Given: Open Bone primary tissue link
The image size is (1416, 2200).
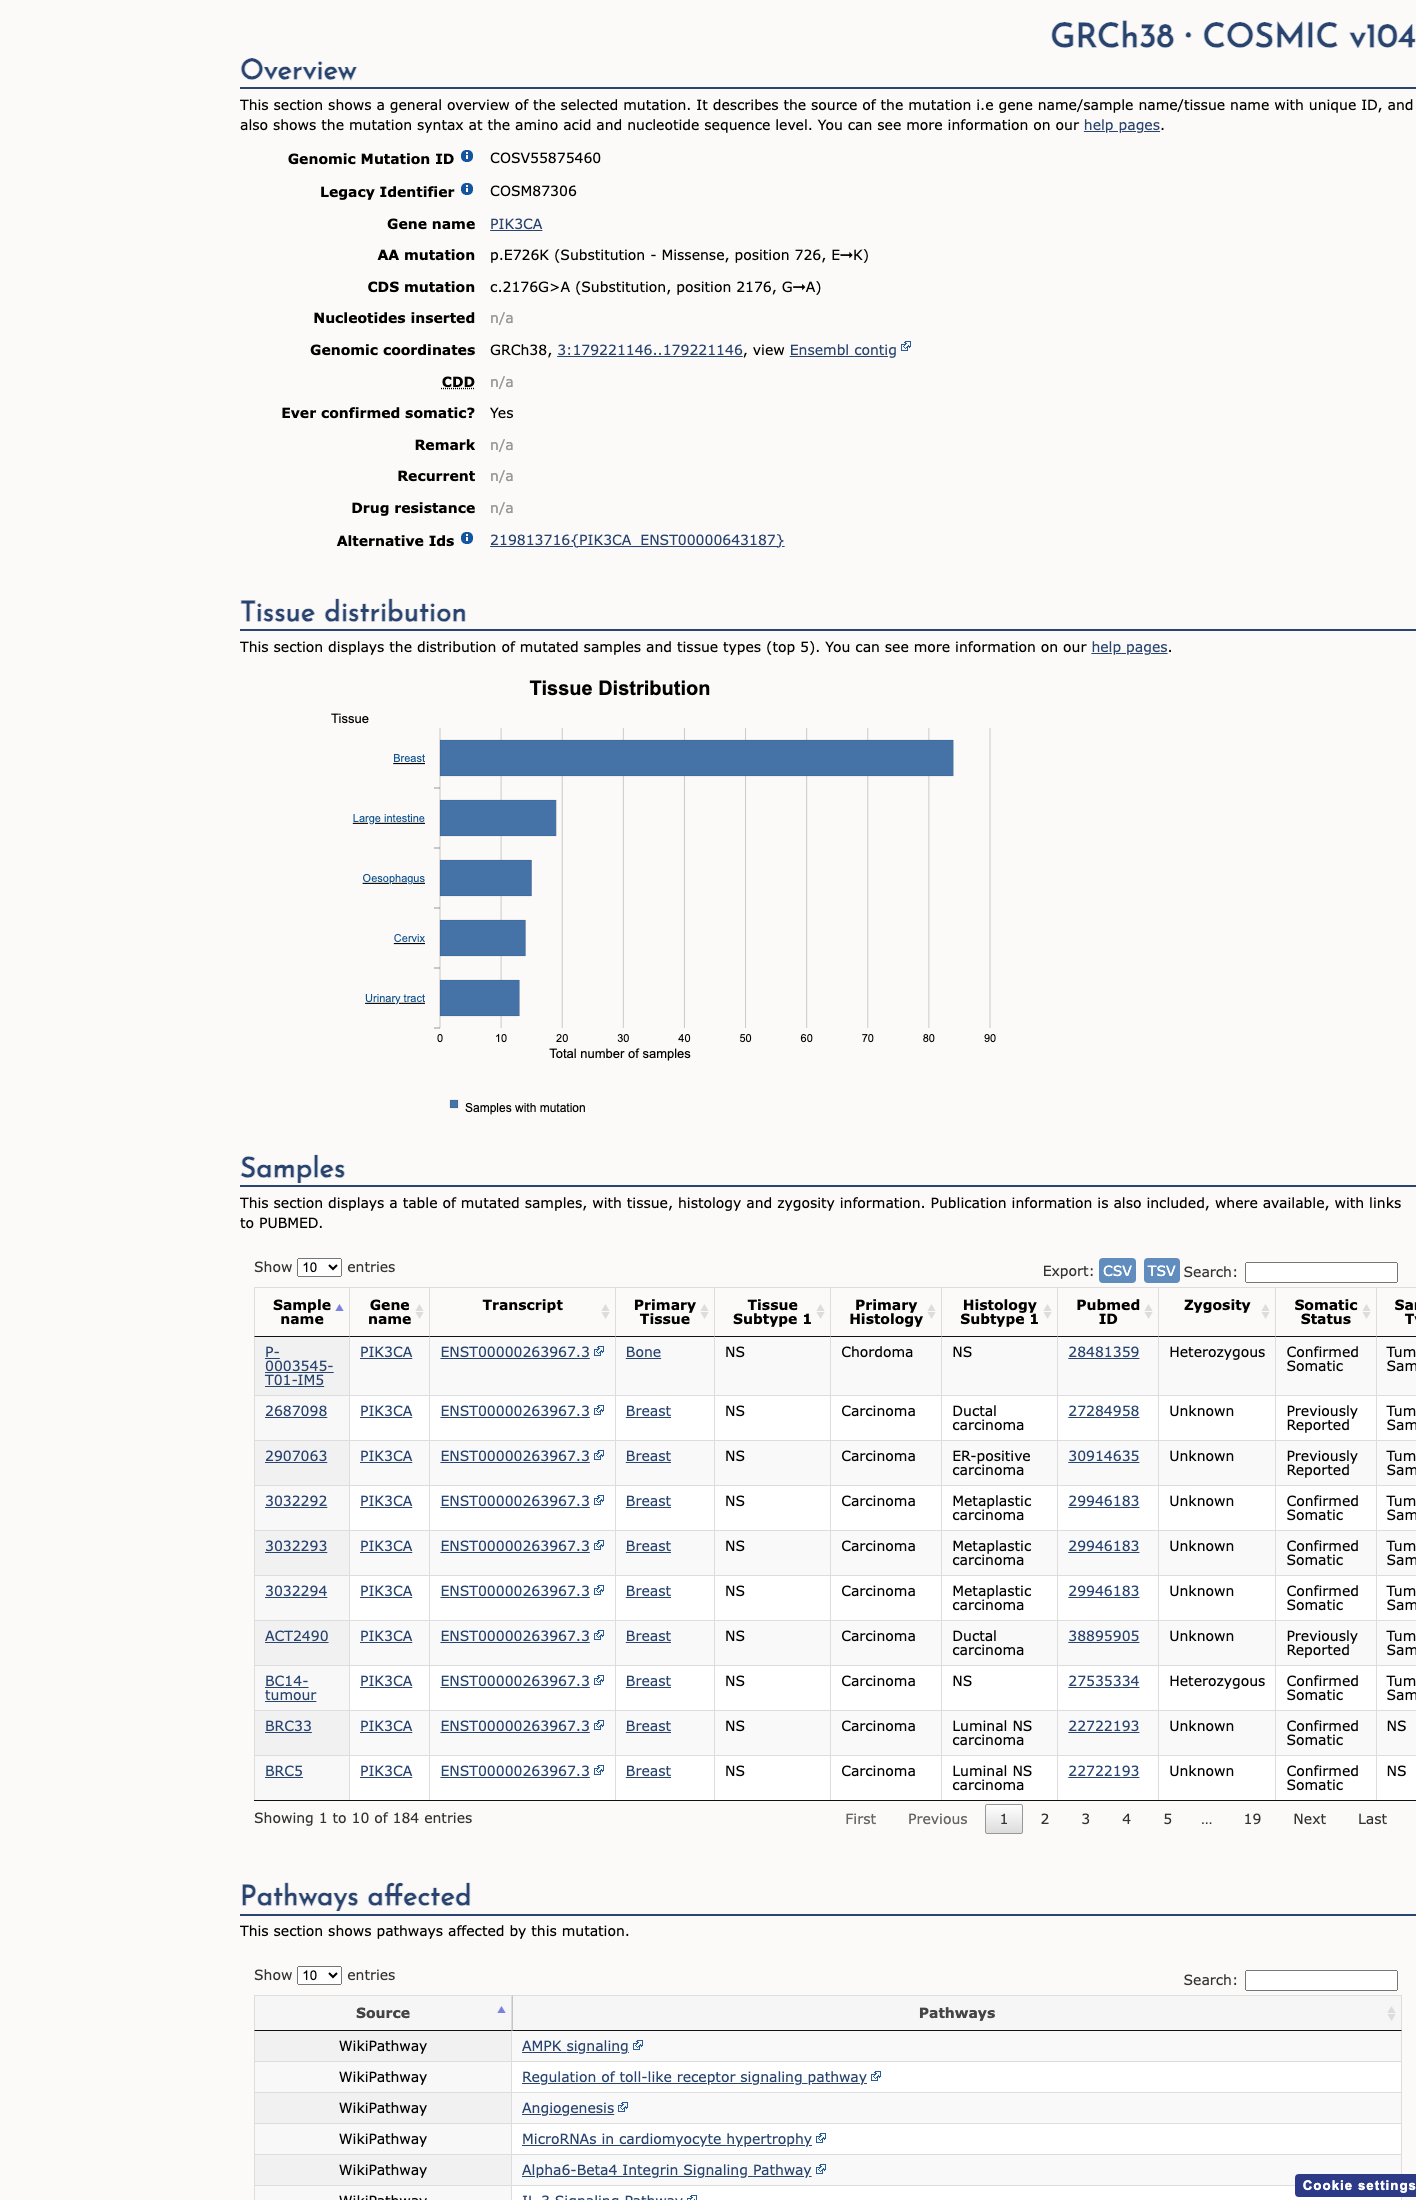Looking at the screenshot, I should (643, 1352).
